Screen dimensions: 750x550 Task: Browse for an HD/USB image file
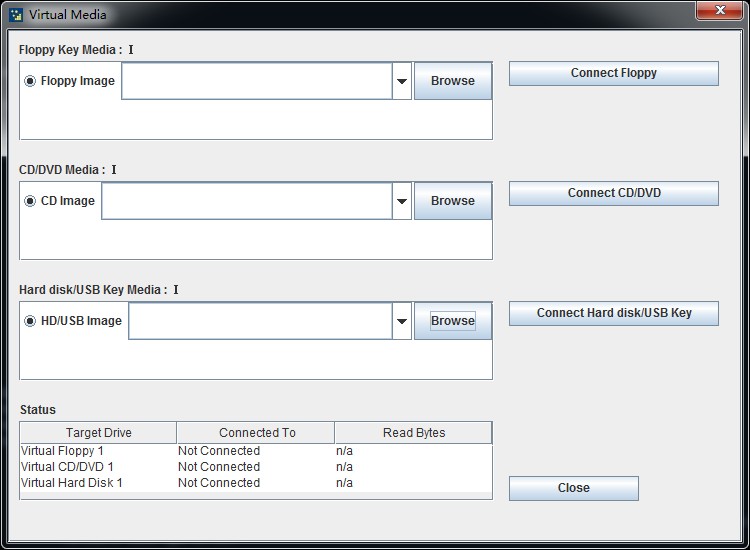[453, 321]
